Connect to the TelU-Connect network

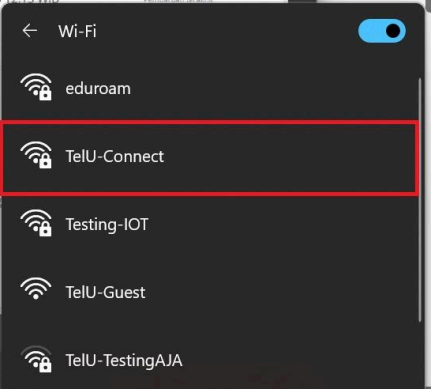click(x=115, y=157)
